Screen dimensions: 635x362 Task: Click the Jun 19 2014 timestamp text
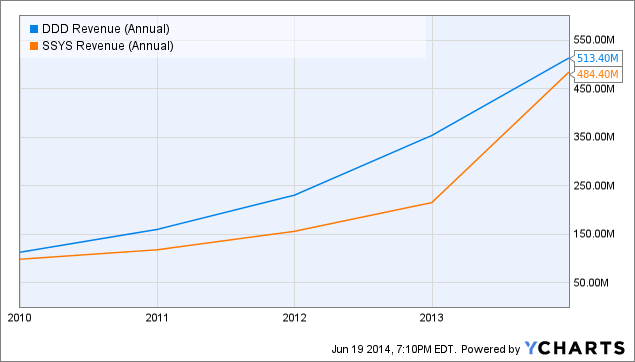tap(394, 349)
